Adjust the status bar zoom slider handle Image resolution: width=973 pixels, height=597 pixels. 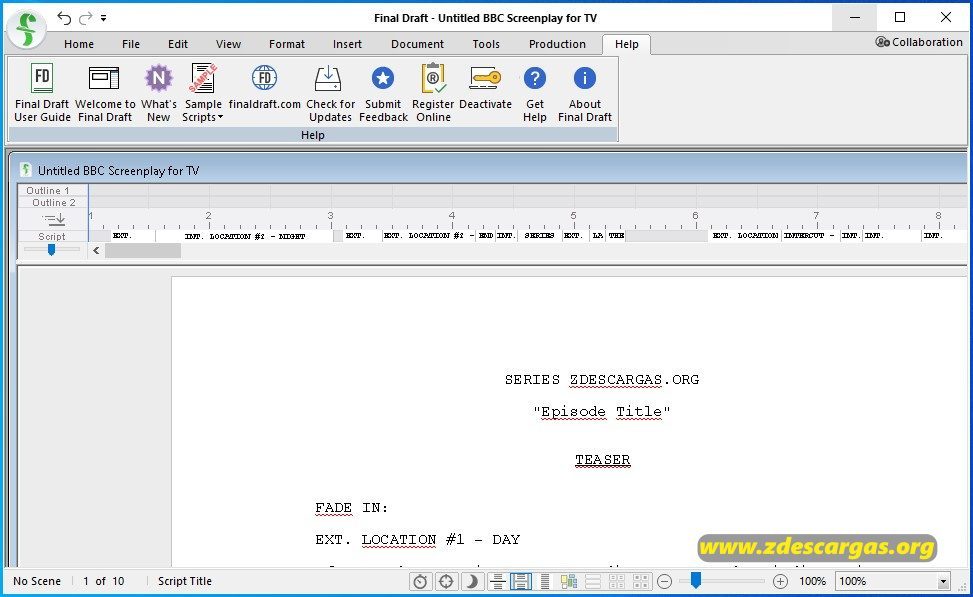(x=696, y=580)
